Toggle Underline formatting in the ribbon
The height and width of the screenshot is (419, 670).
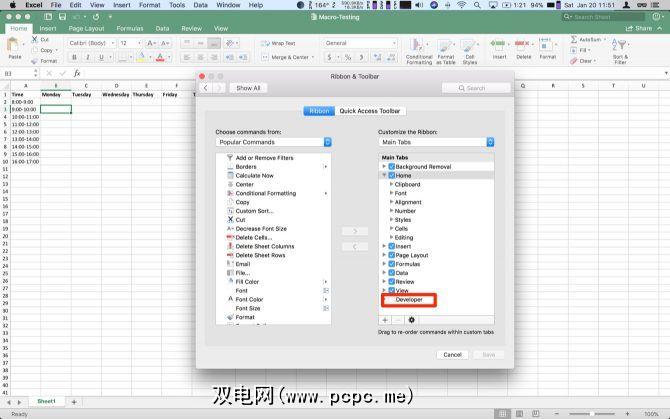click(x=101, y=57)
